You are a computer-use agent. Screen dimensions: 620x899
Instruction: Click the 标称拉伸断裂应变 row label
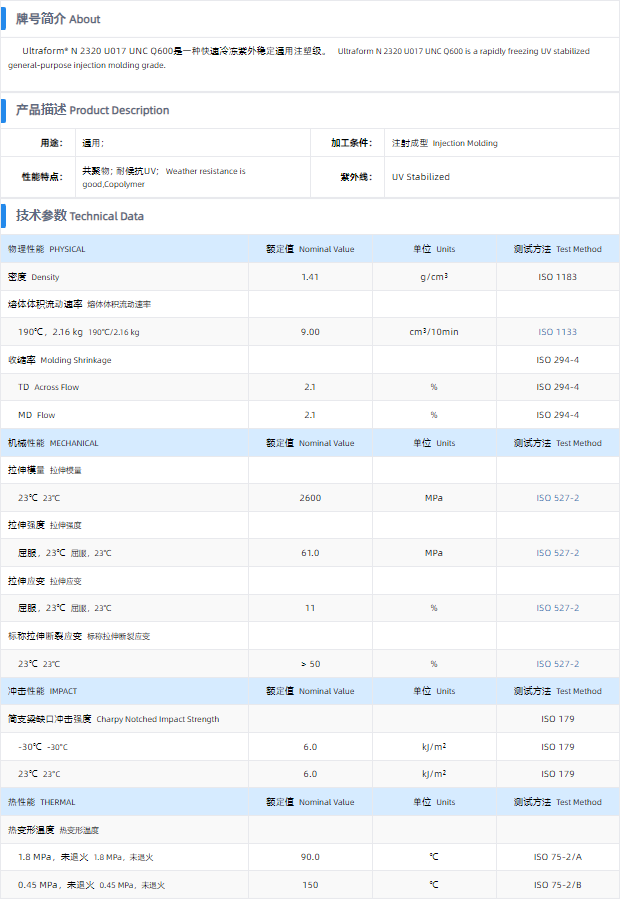tap(79, 636)
